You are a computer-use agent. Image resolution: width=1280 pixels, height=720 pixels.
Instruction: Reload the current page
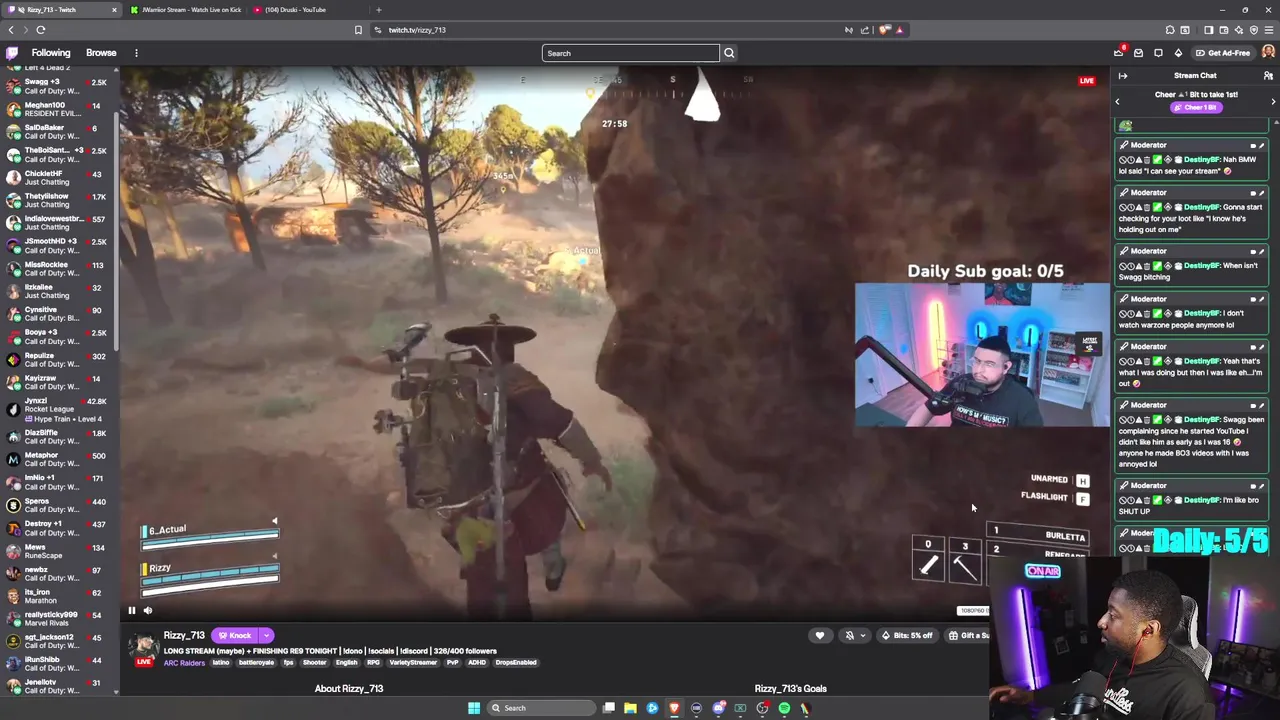tap(41, 30)
